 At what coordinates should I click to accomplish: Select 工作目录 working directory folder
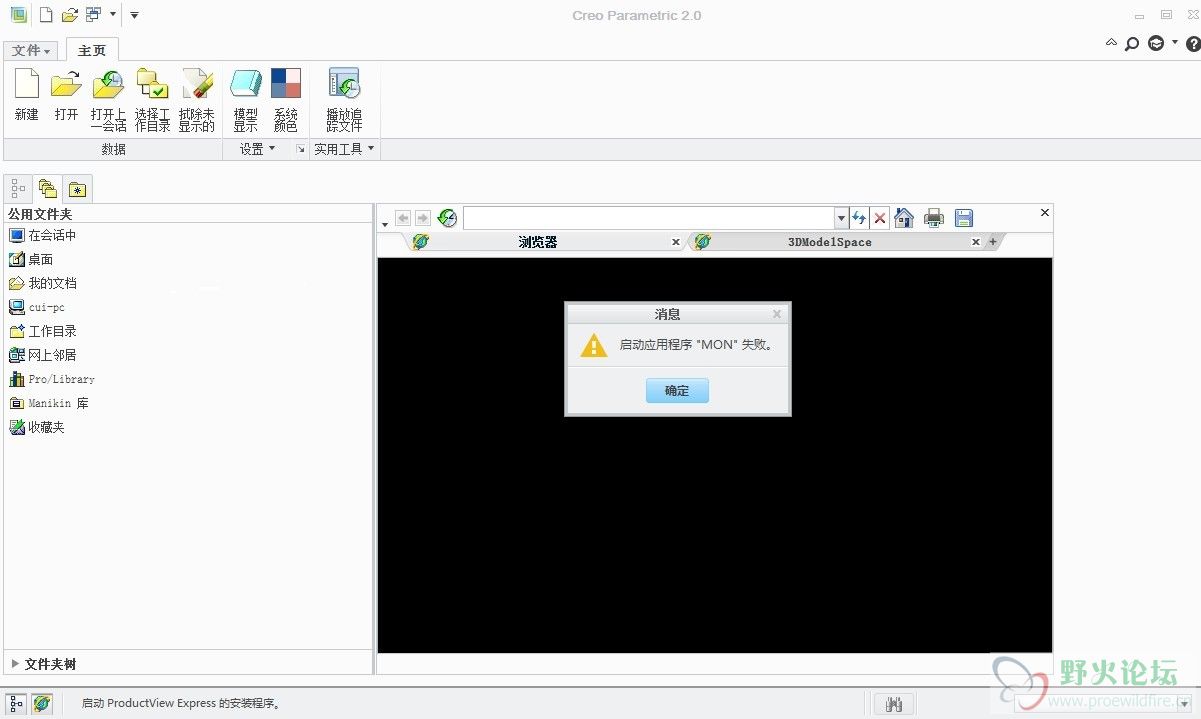(42, 331)
